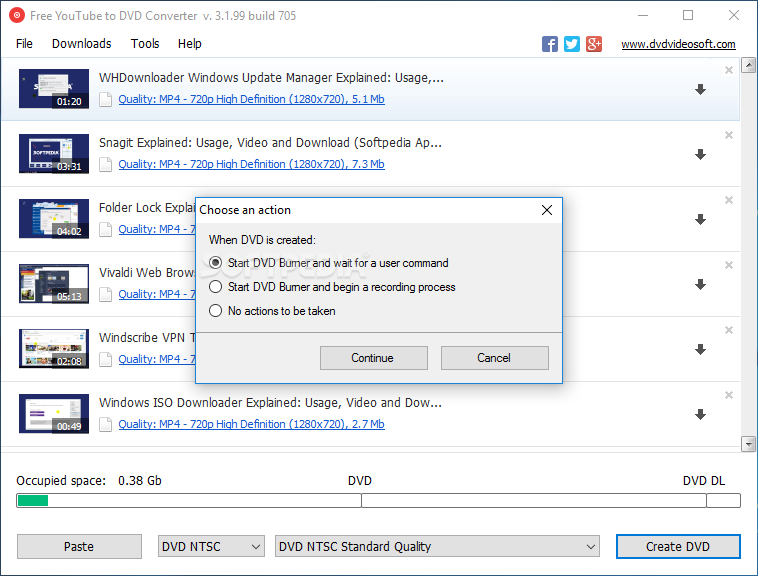
Task: Open the File menu
Action: (24, 43)
